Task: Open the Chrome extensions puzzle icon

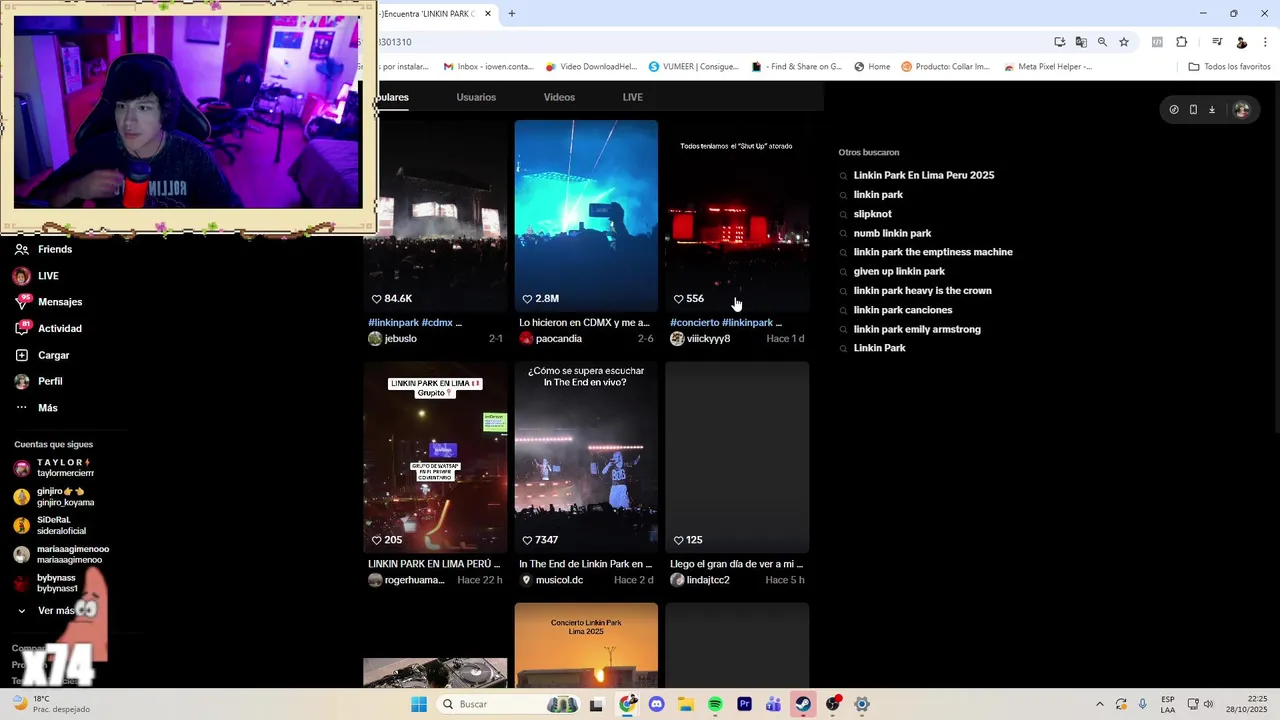Action: pyautogui.click(x=1182, y=42)
